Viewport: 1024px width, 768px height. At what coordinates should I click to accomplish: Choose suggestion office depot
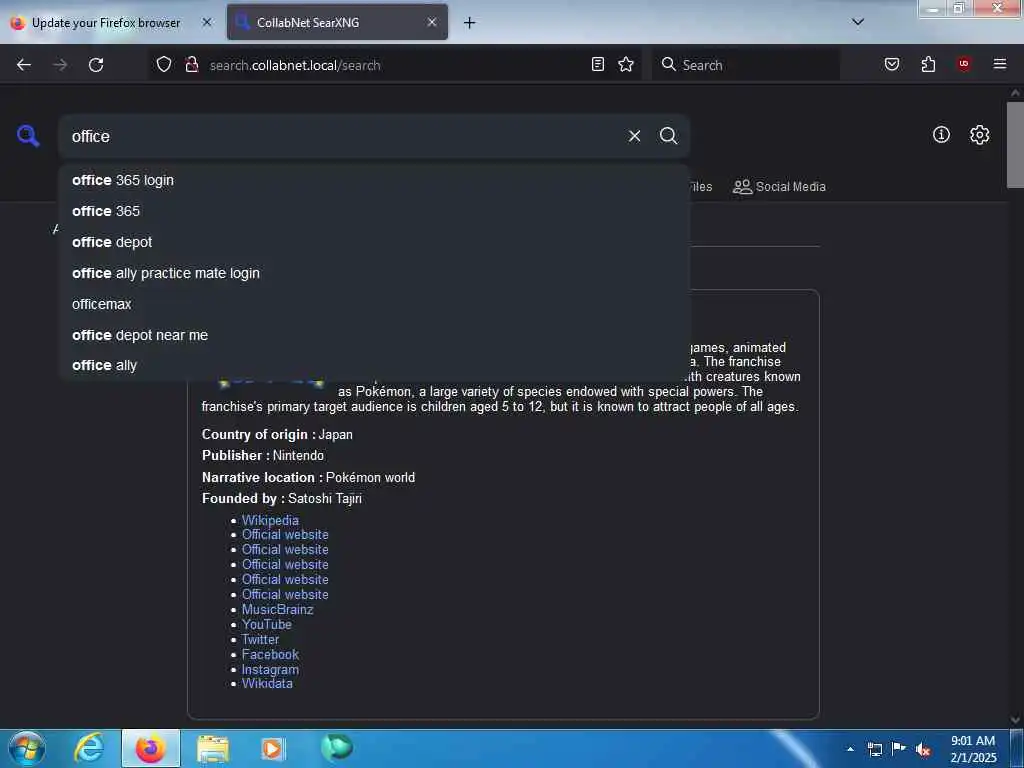(x=374, y=242)
